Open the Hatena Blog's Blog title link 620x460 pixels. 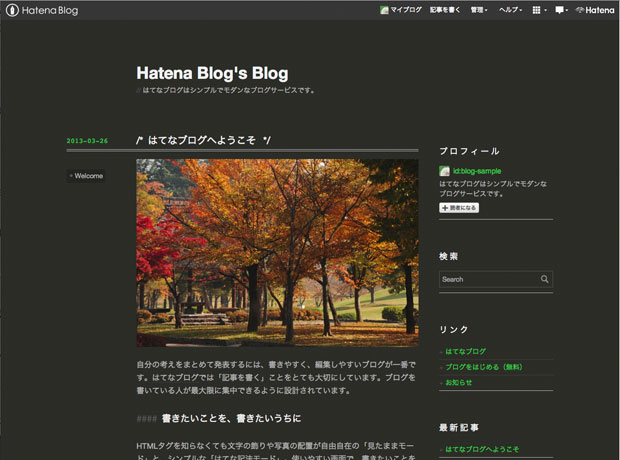click(x=212, y=73)
